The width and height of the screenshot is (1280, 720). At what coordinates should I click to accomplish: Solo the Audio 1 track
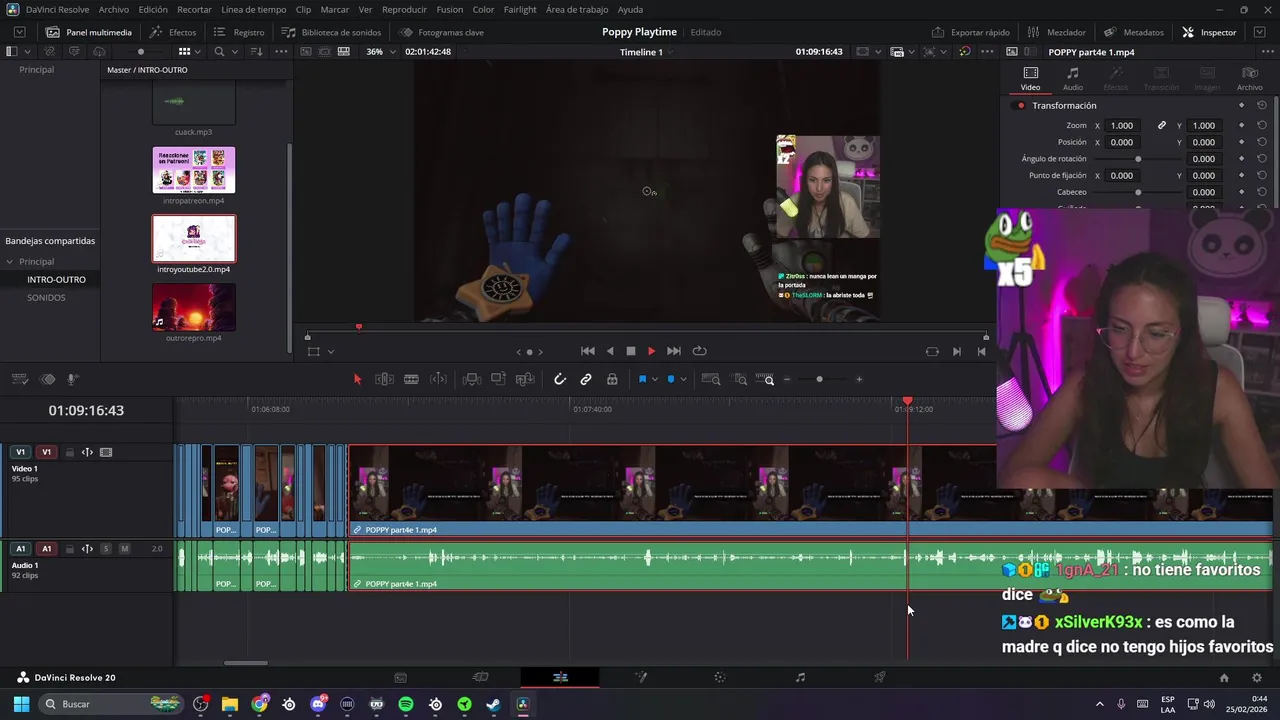coord(106,549)
